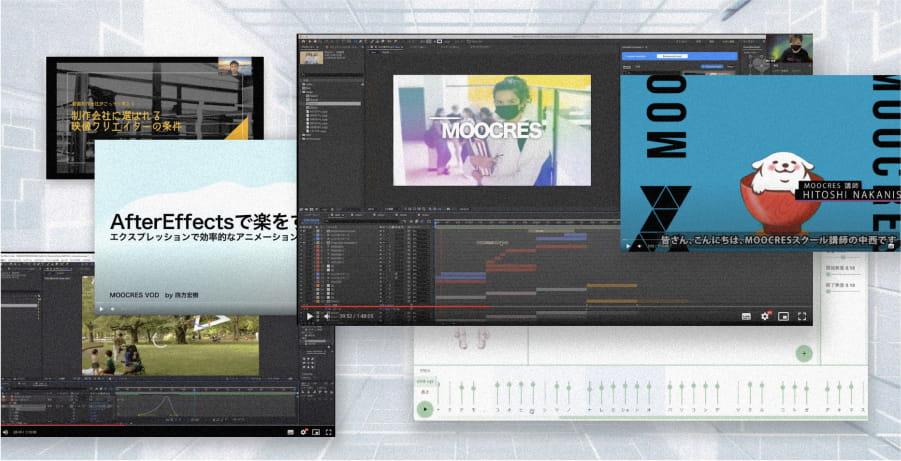Image resolution: width=901 pixels, height=461 pixels.
Task: Switch the center video to miniplayer
Action: coord(783,316)
